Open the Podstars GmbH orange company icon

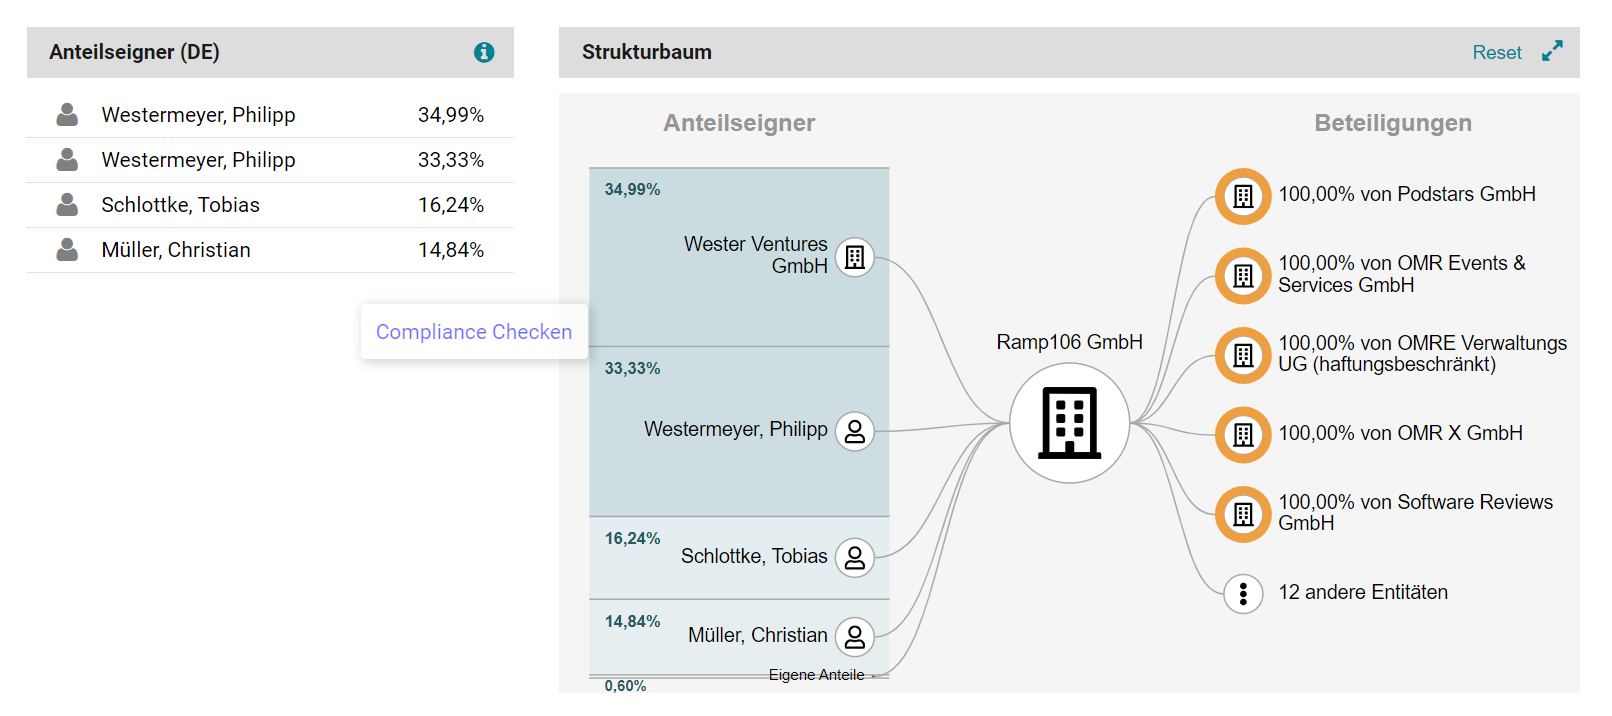pos(1243,196)
